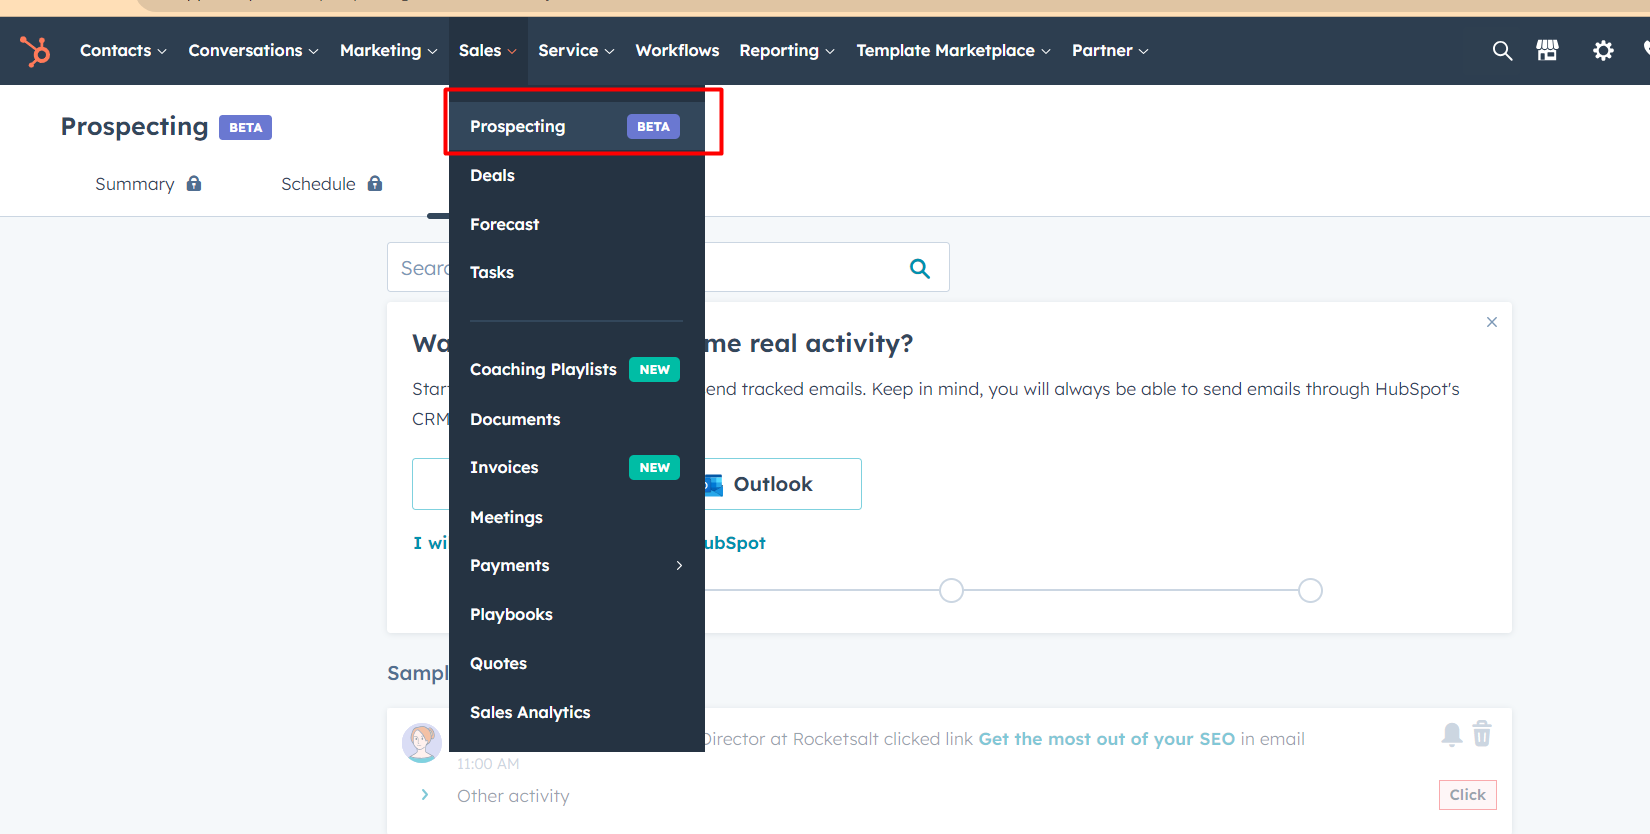Collapse the Sales menu

[488, 50]
